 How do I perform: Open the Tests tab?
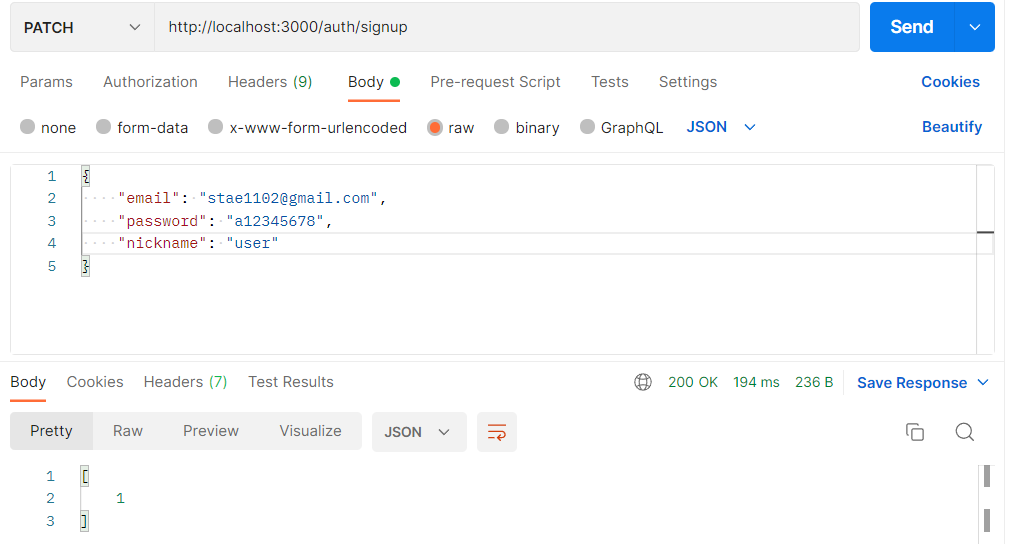(610, 82)
